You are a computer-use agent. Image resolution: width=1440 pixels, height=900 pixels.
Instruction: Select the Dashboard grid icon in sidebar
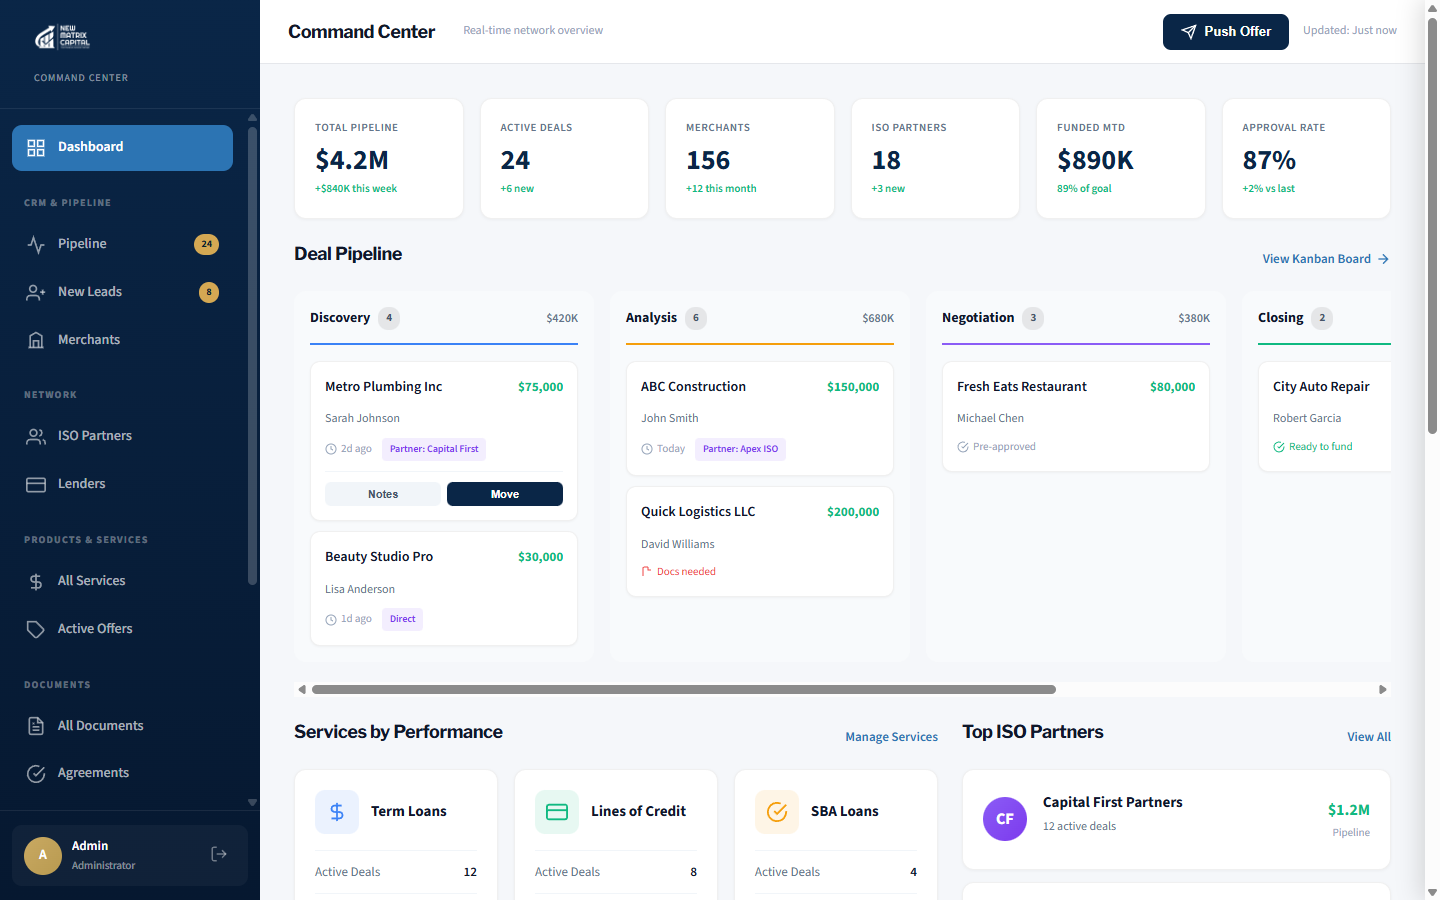click(x=36, y=146)
